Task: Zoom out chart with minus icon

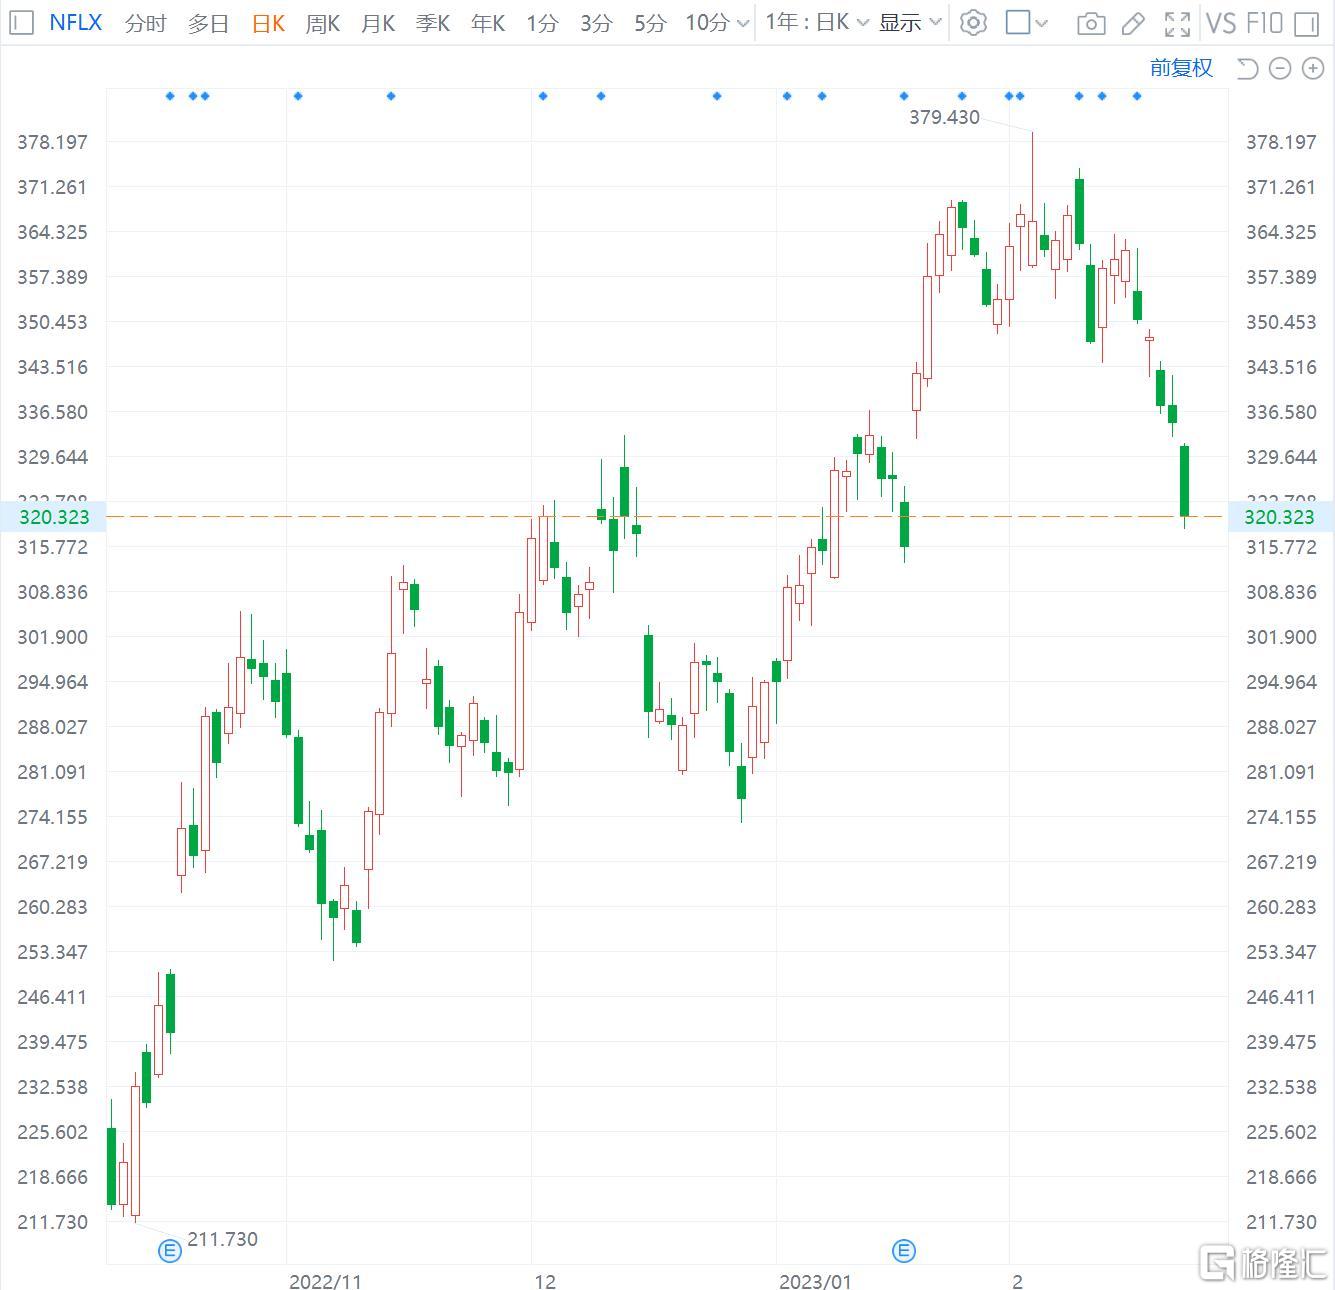Action: [1280, 68]
